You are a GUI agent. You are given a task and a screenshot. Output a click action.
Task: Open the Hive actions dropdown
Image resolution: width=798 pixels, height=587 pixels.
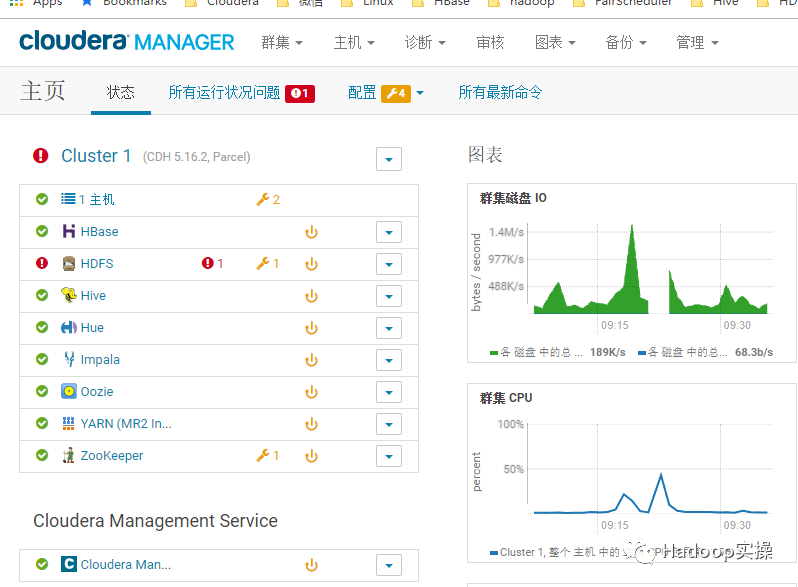389,296
